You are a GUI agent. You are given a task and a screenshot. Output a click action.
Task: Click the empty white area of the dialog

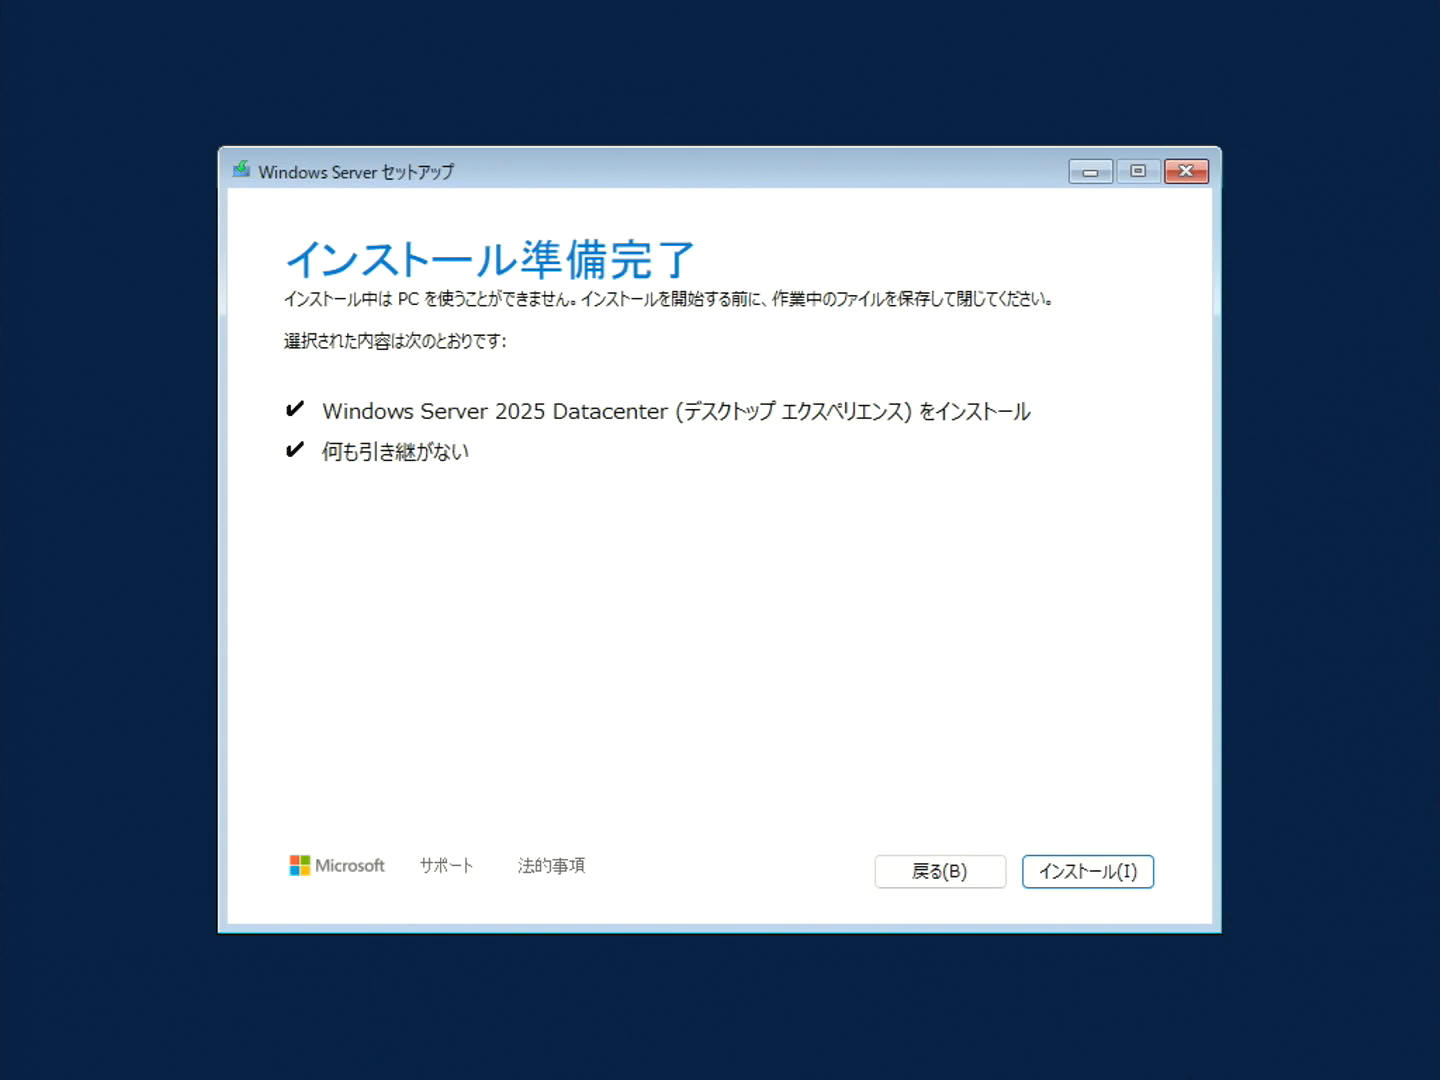tap(720, 650)
